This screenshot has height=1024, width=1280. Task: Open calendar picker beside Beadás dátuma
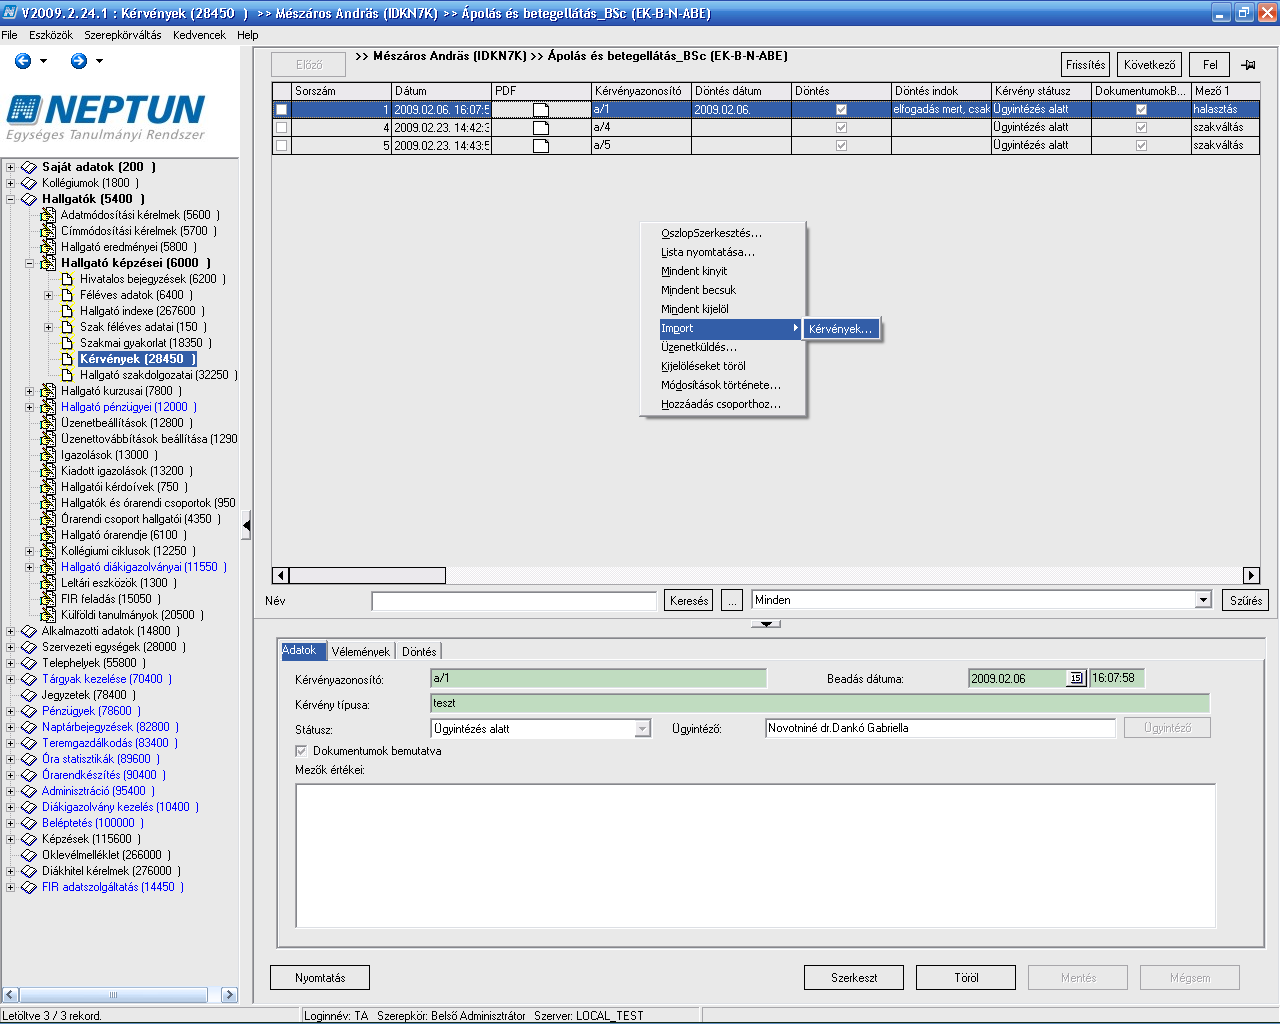click(x=1076, y=678)
